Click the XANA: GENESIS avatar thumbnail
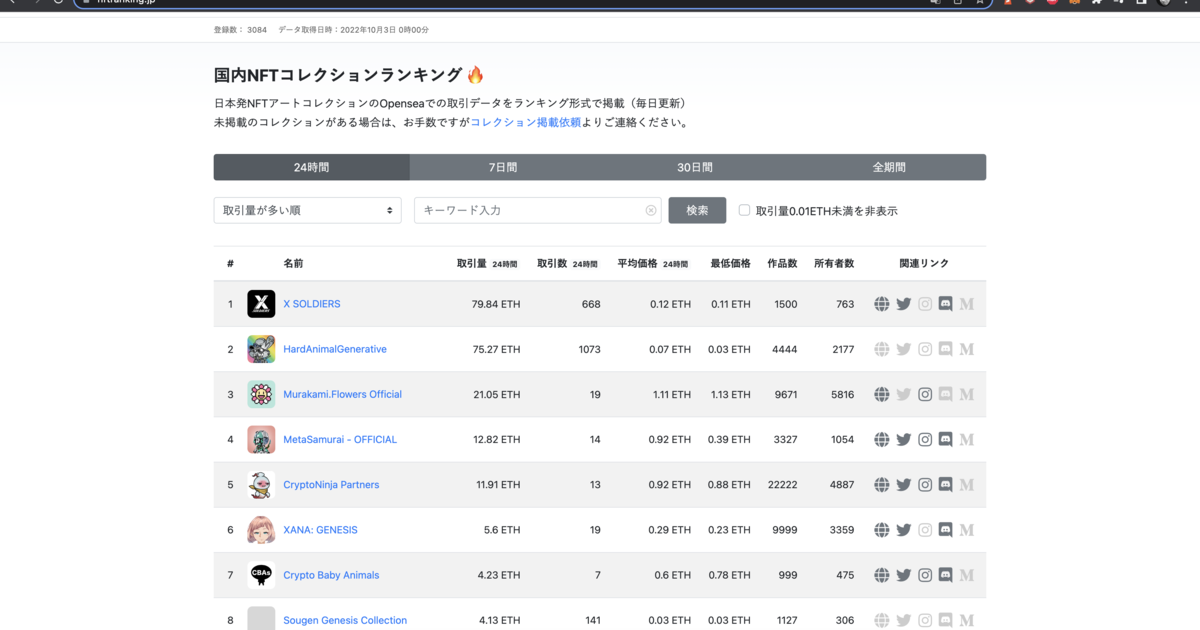 point(261,530)
